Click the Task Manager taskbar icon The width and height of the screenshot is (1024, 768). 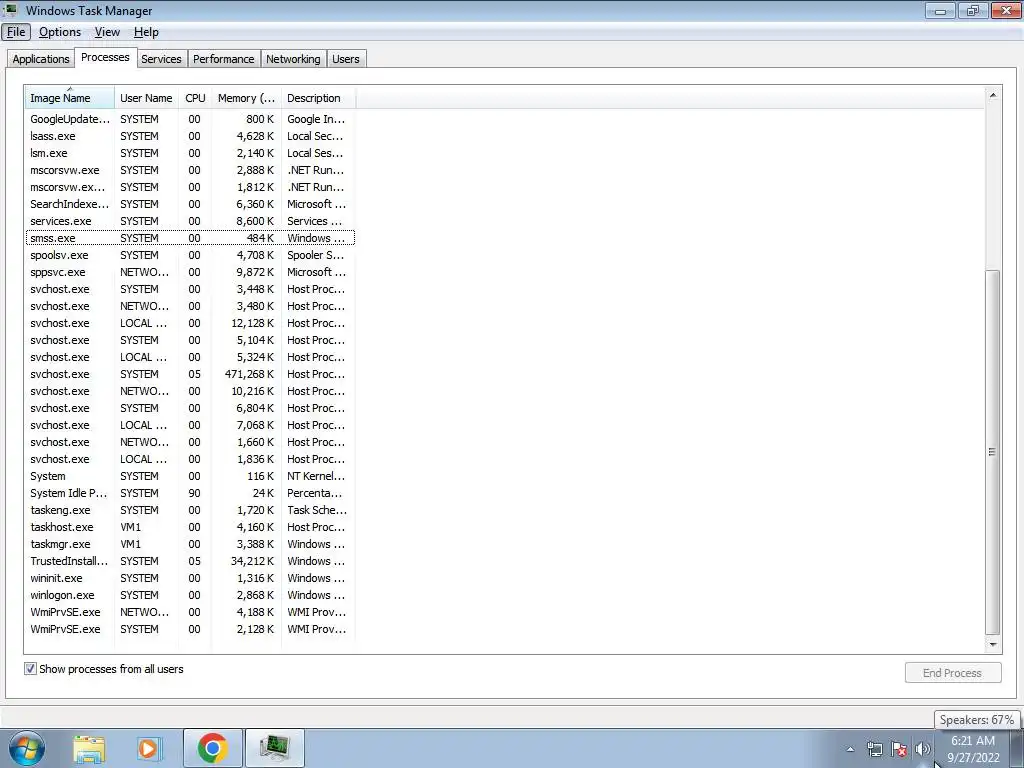[274, 748]
